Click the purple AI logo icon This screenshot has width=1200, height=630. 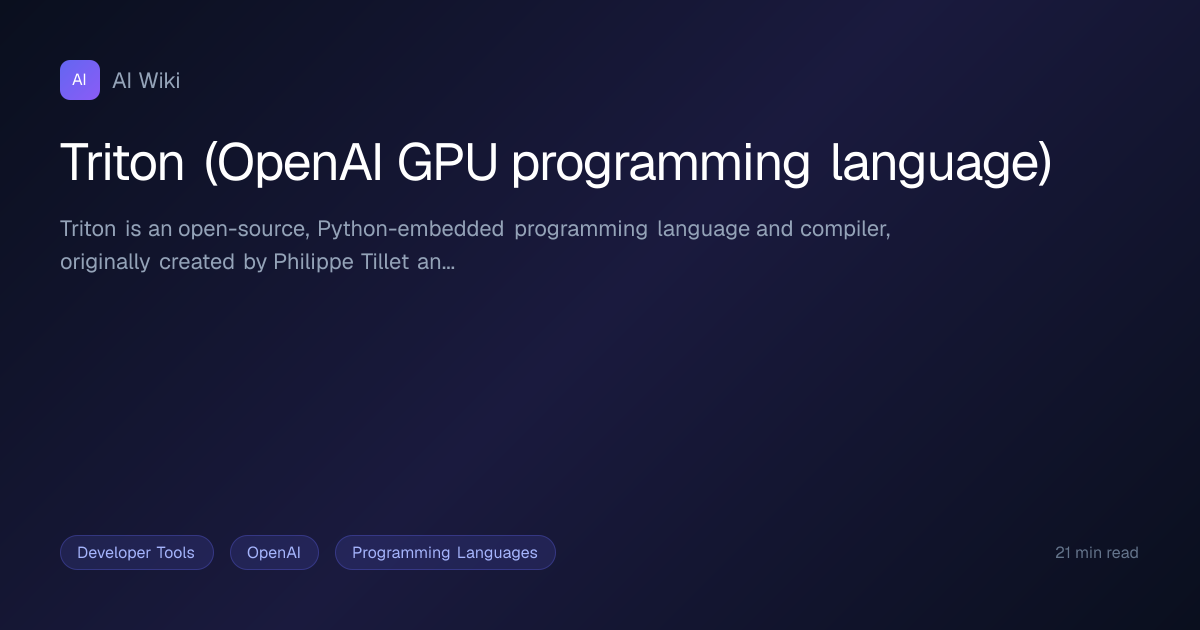80,80
